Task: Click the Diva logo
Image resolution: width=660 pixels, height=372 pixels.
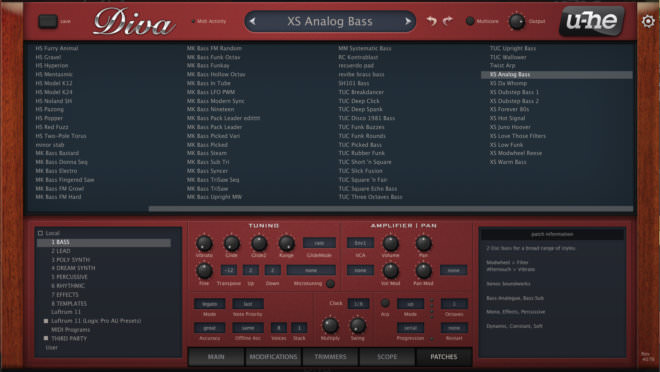Action: (134, 22)
